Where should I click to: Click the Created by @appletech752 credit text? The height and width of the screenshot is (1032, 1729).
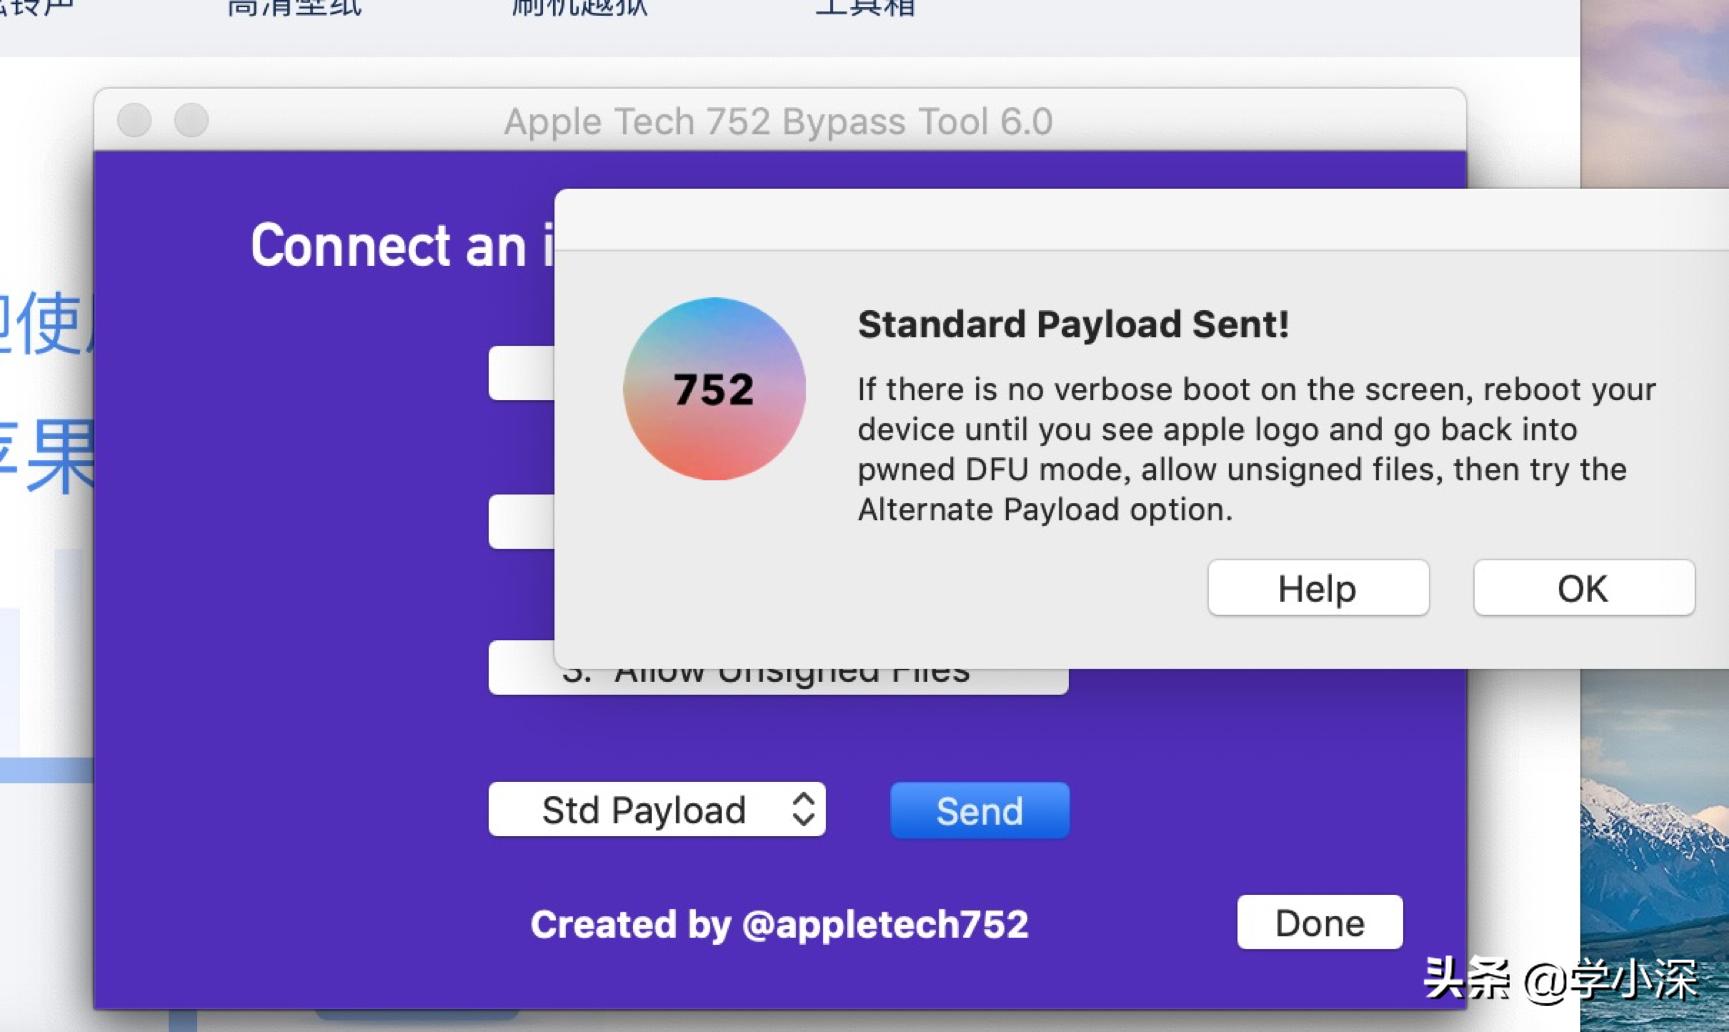click(779, 925)
